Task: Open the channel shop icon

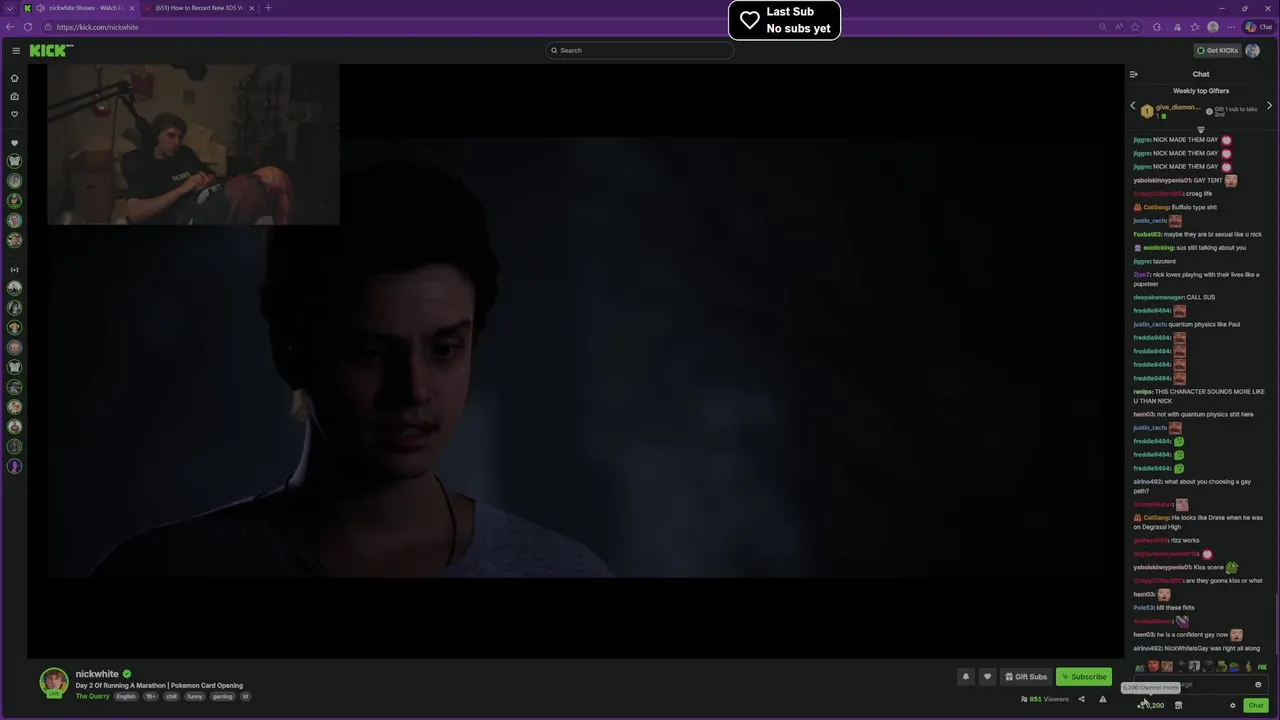Action: tap(1178, 705)
